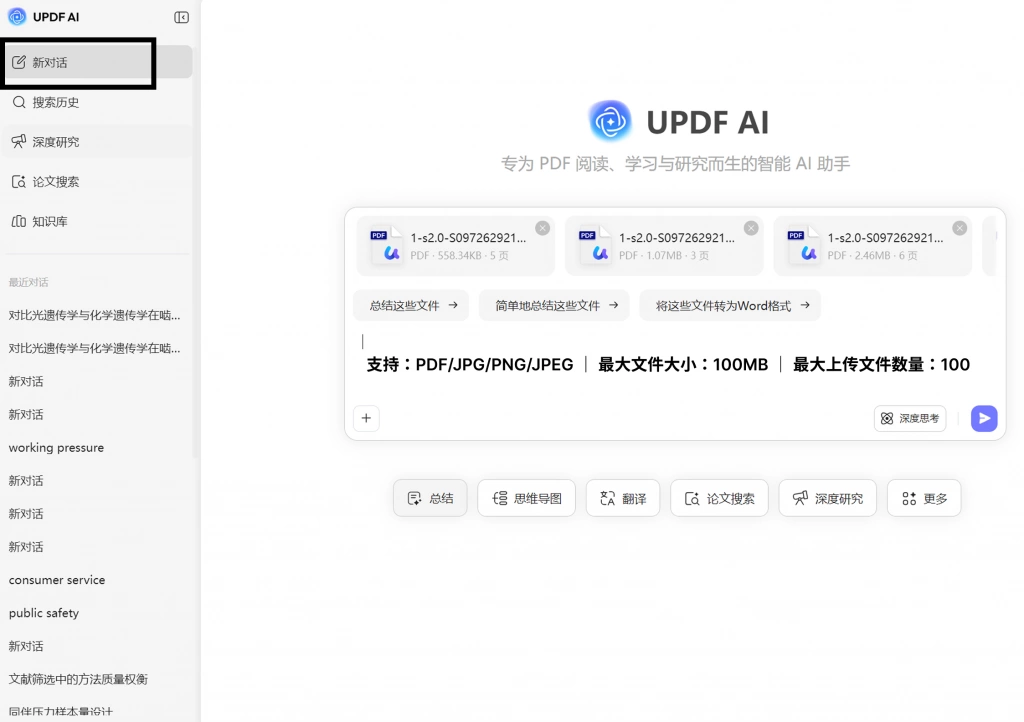
Task: Remove the 2.46MB PDF attachment
Action: 960,228
